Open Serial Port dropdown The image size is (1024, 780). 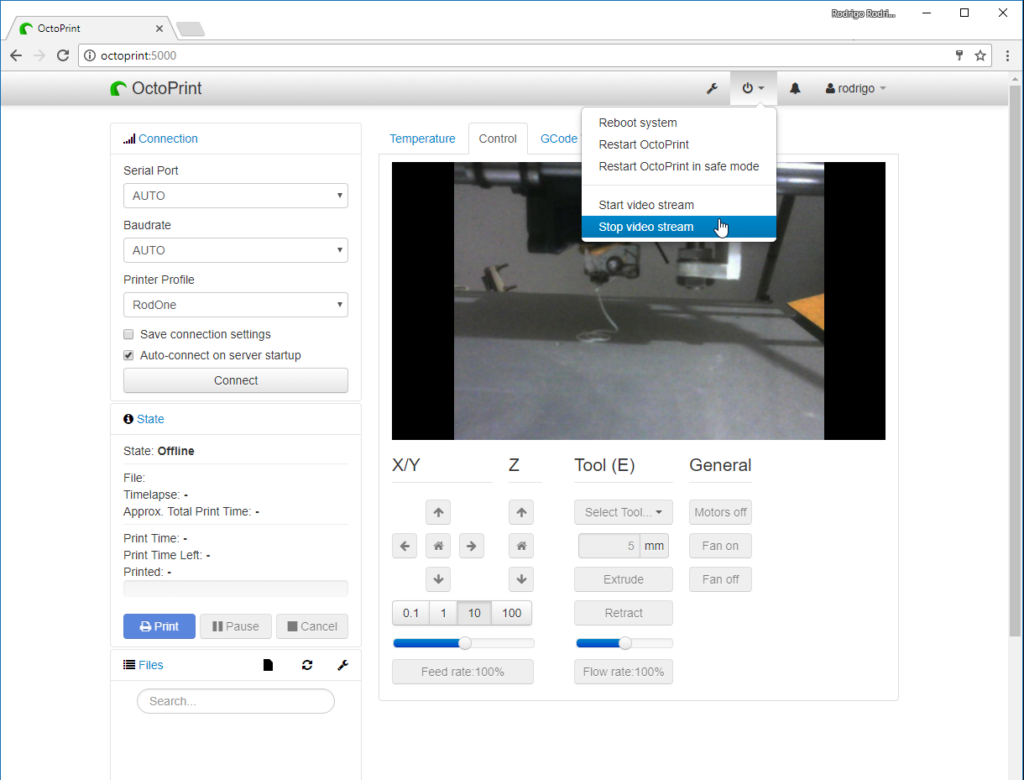click(x=236, y=195)
